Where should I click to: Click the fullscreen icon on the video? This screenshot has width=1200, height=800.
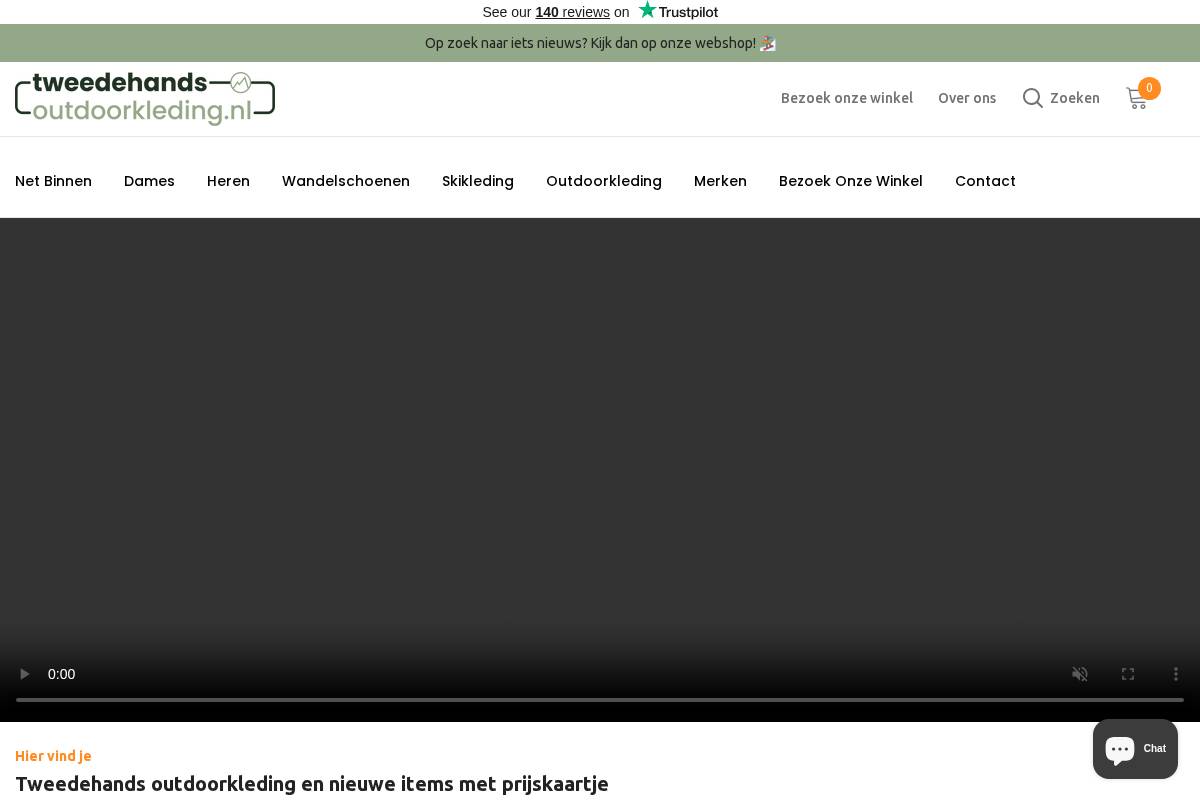coord(1128,674)
